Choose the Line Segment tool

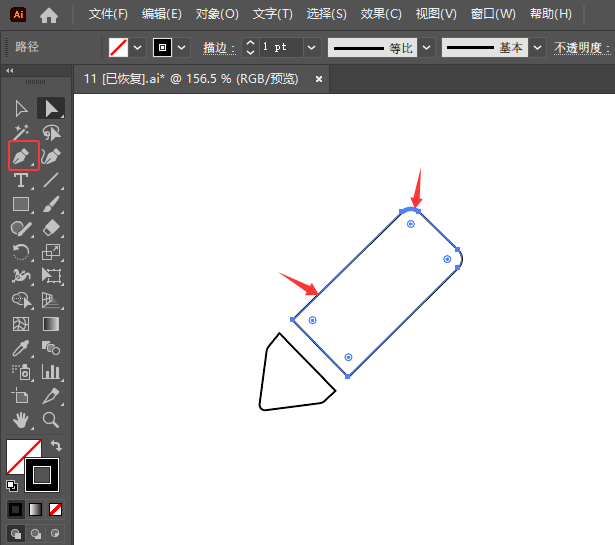(51, 180)
